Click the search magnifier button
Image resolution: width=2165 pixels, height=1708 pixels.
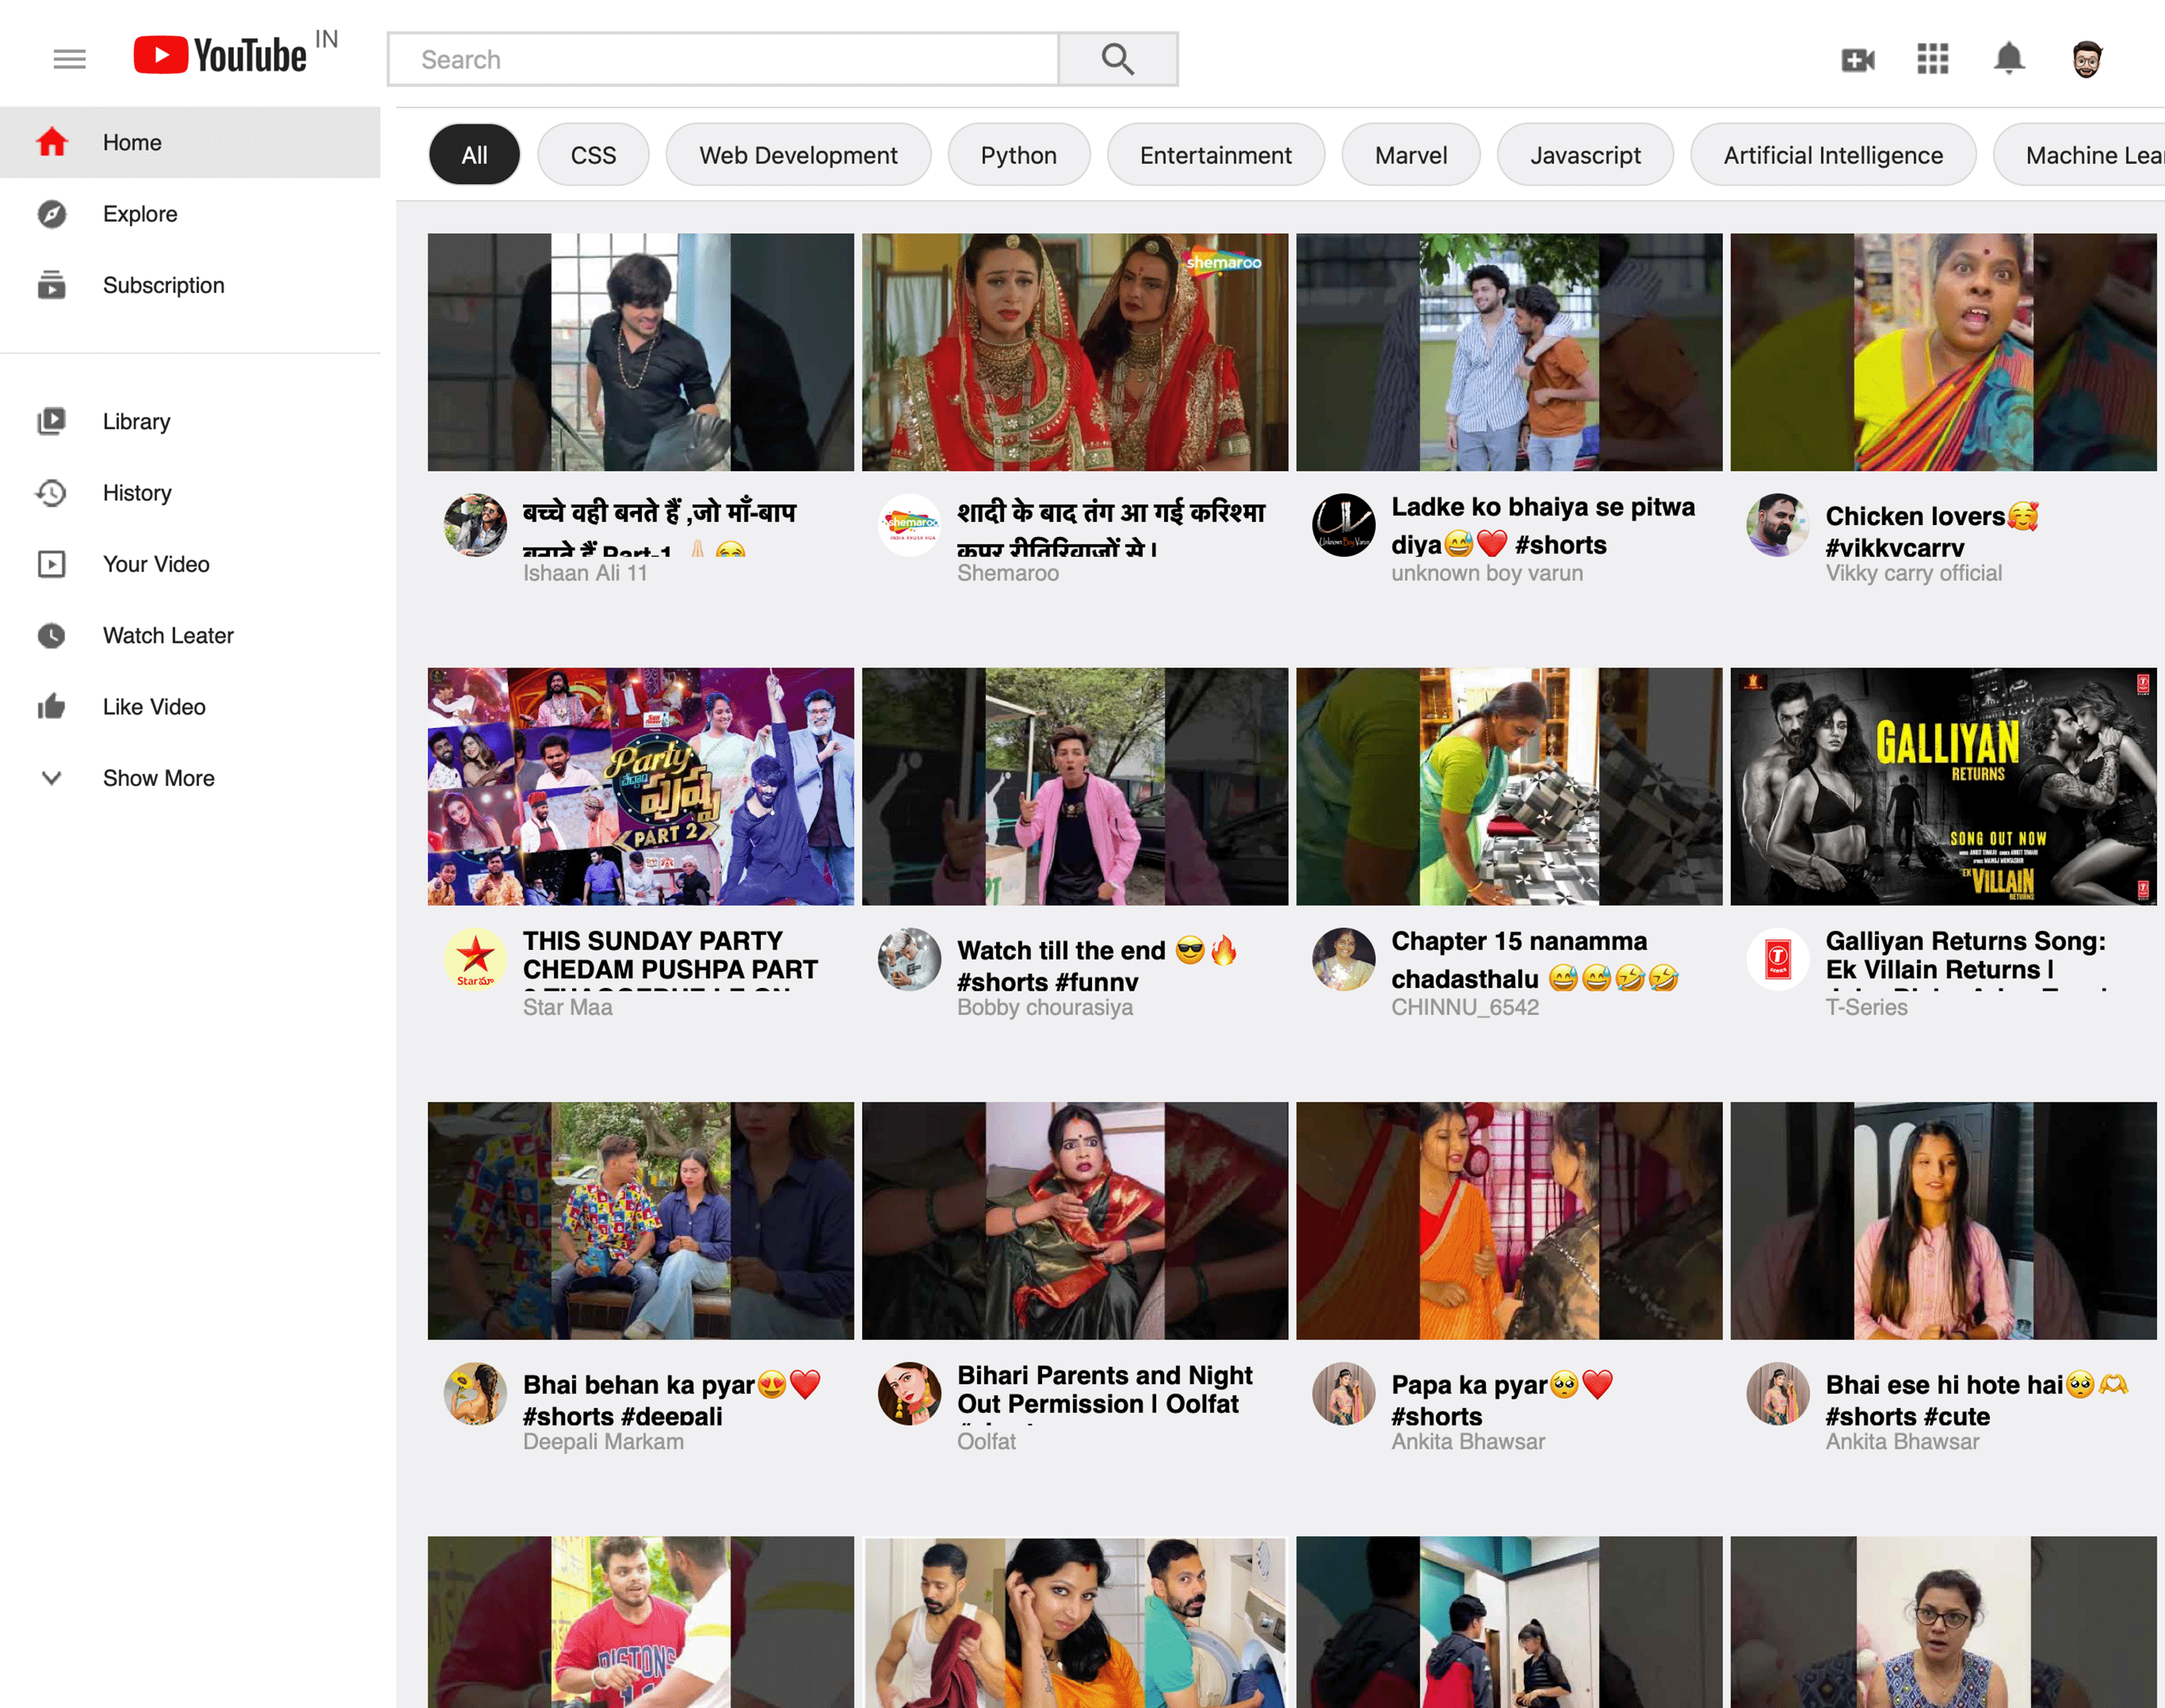pyautogui.click(x=1117, y=59)
